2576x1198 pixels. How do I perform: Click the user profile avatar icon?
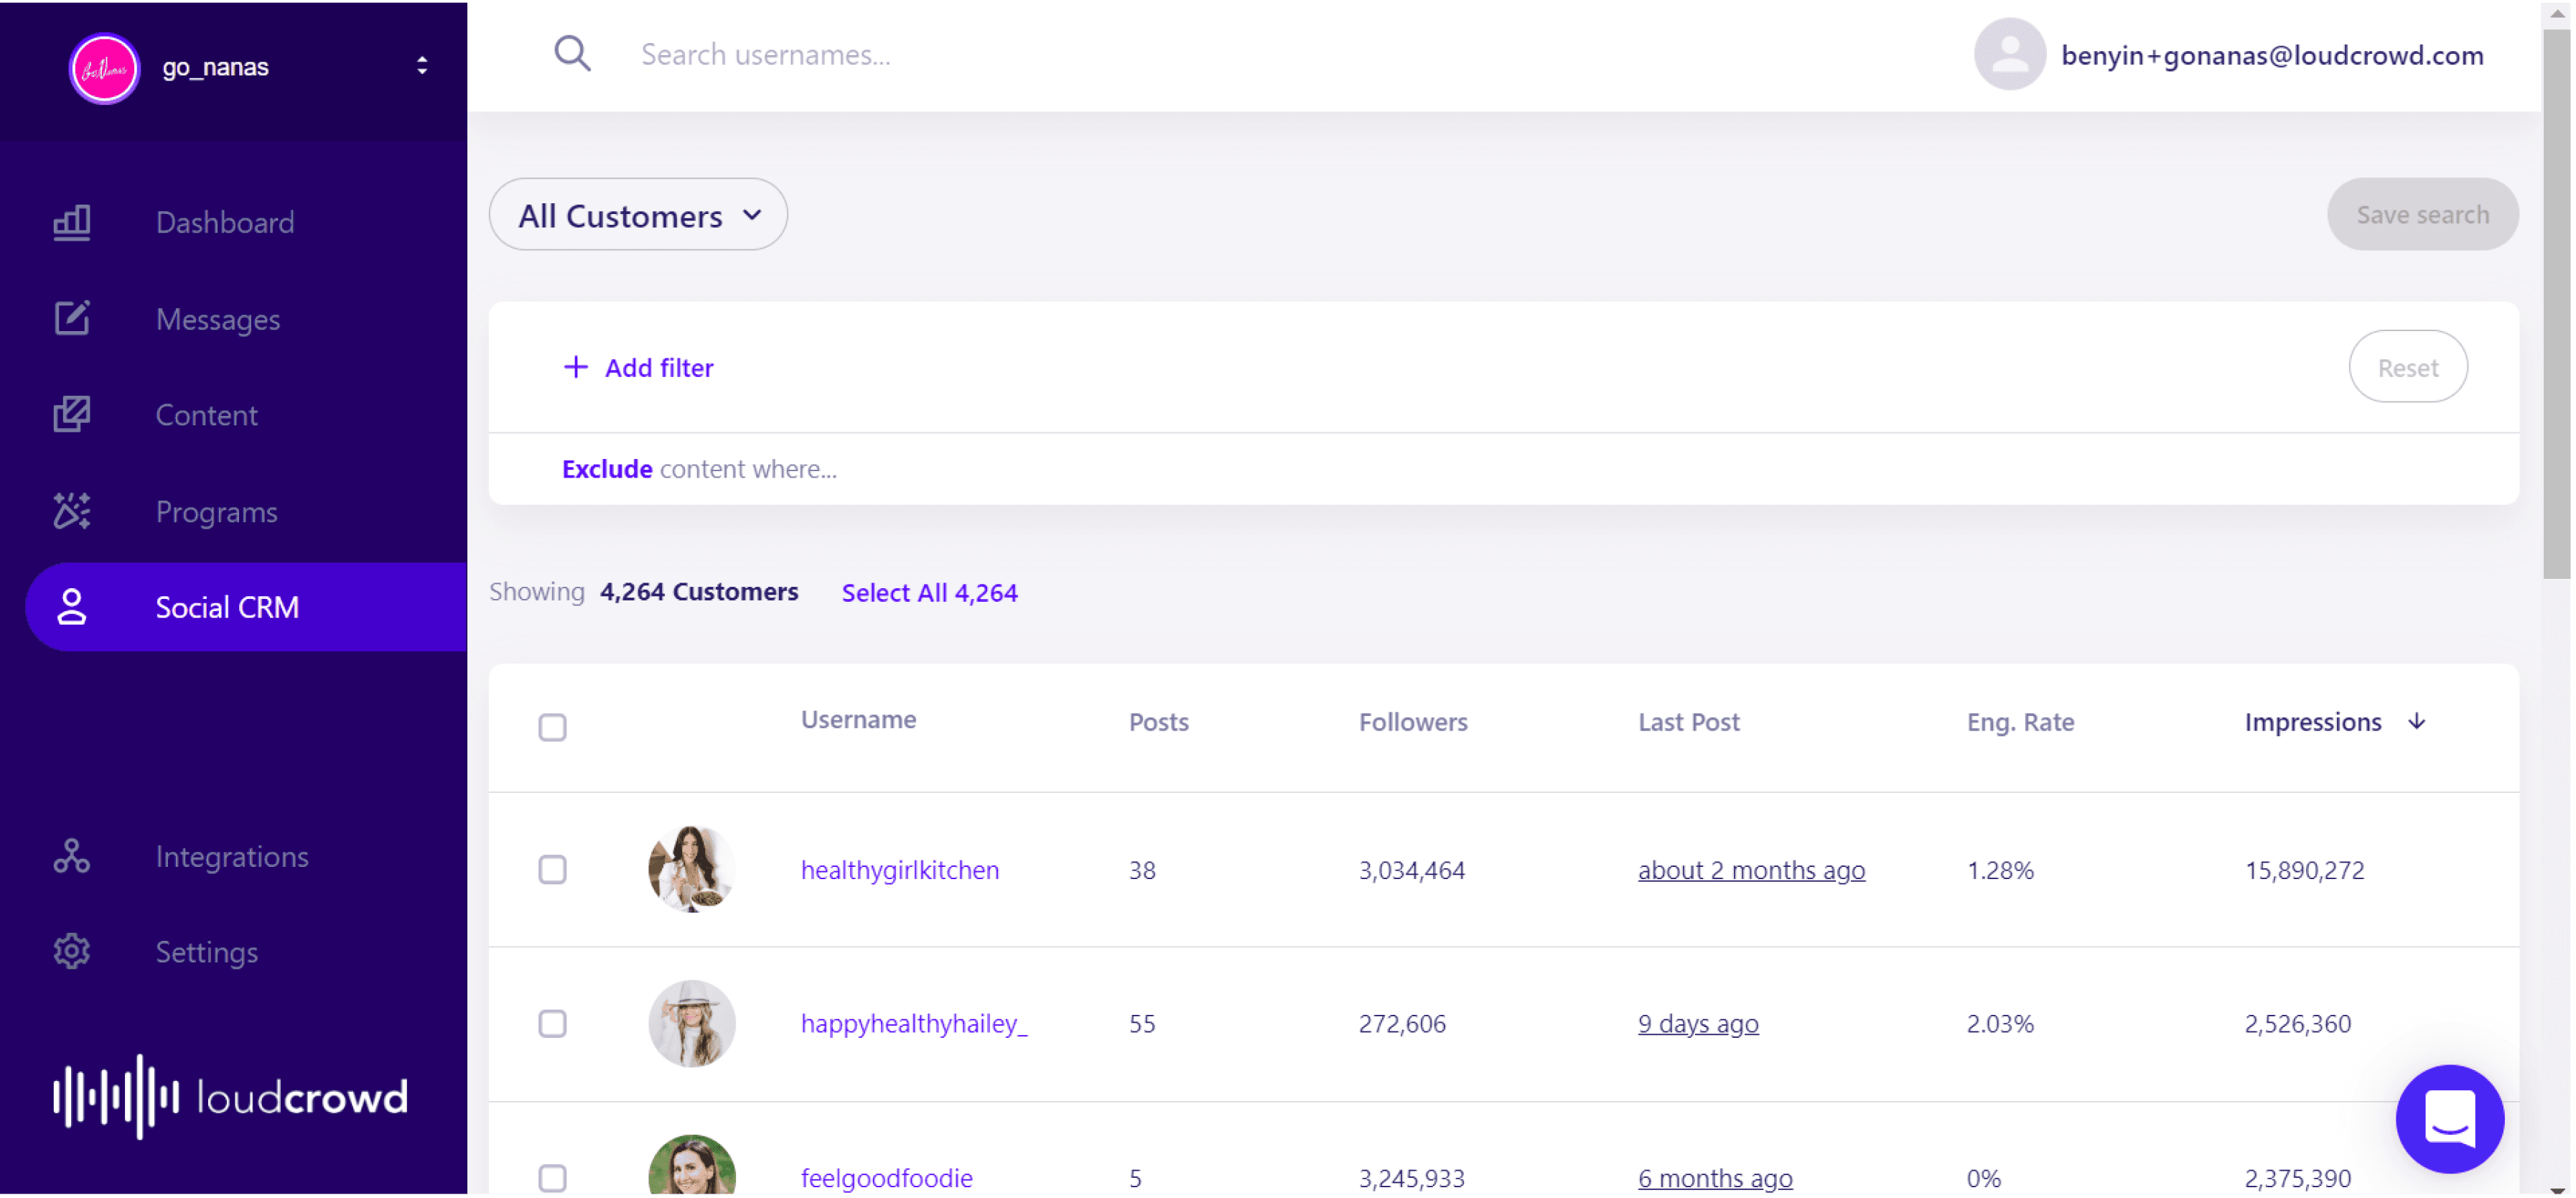pyautogui.click(x=2008, y=55)
